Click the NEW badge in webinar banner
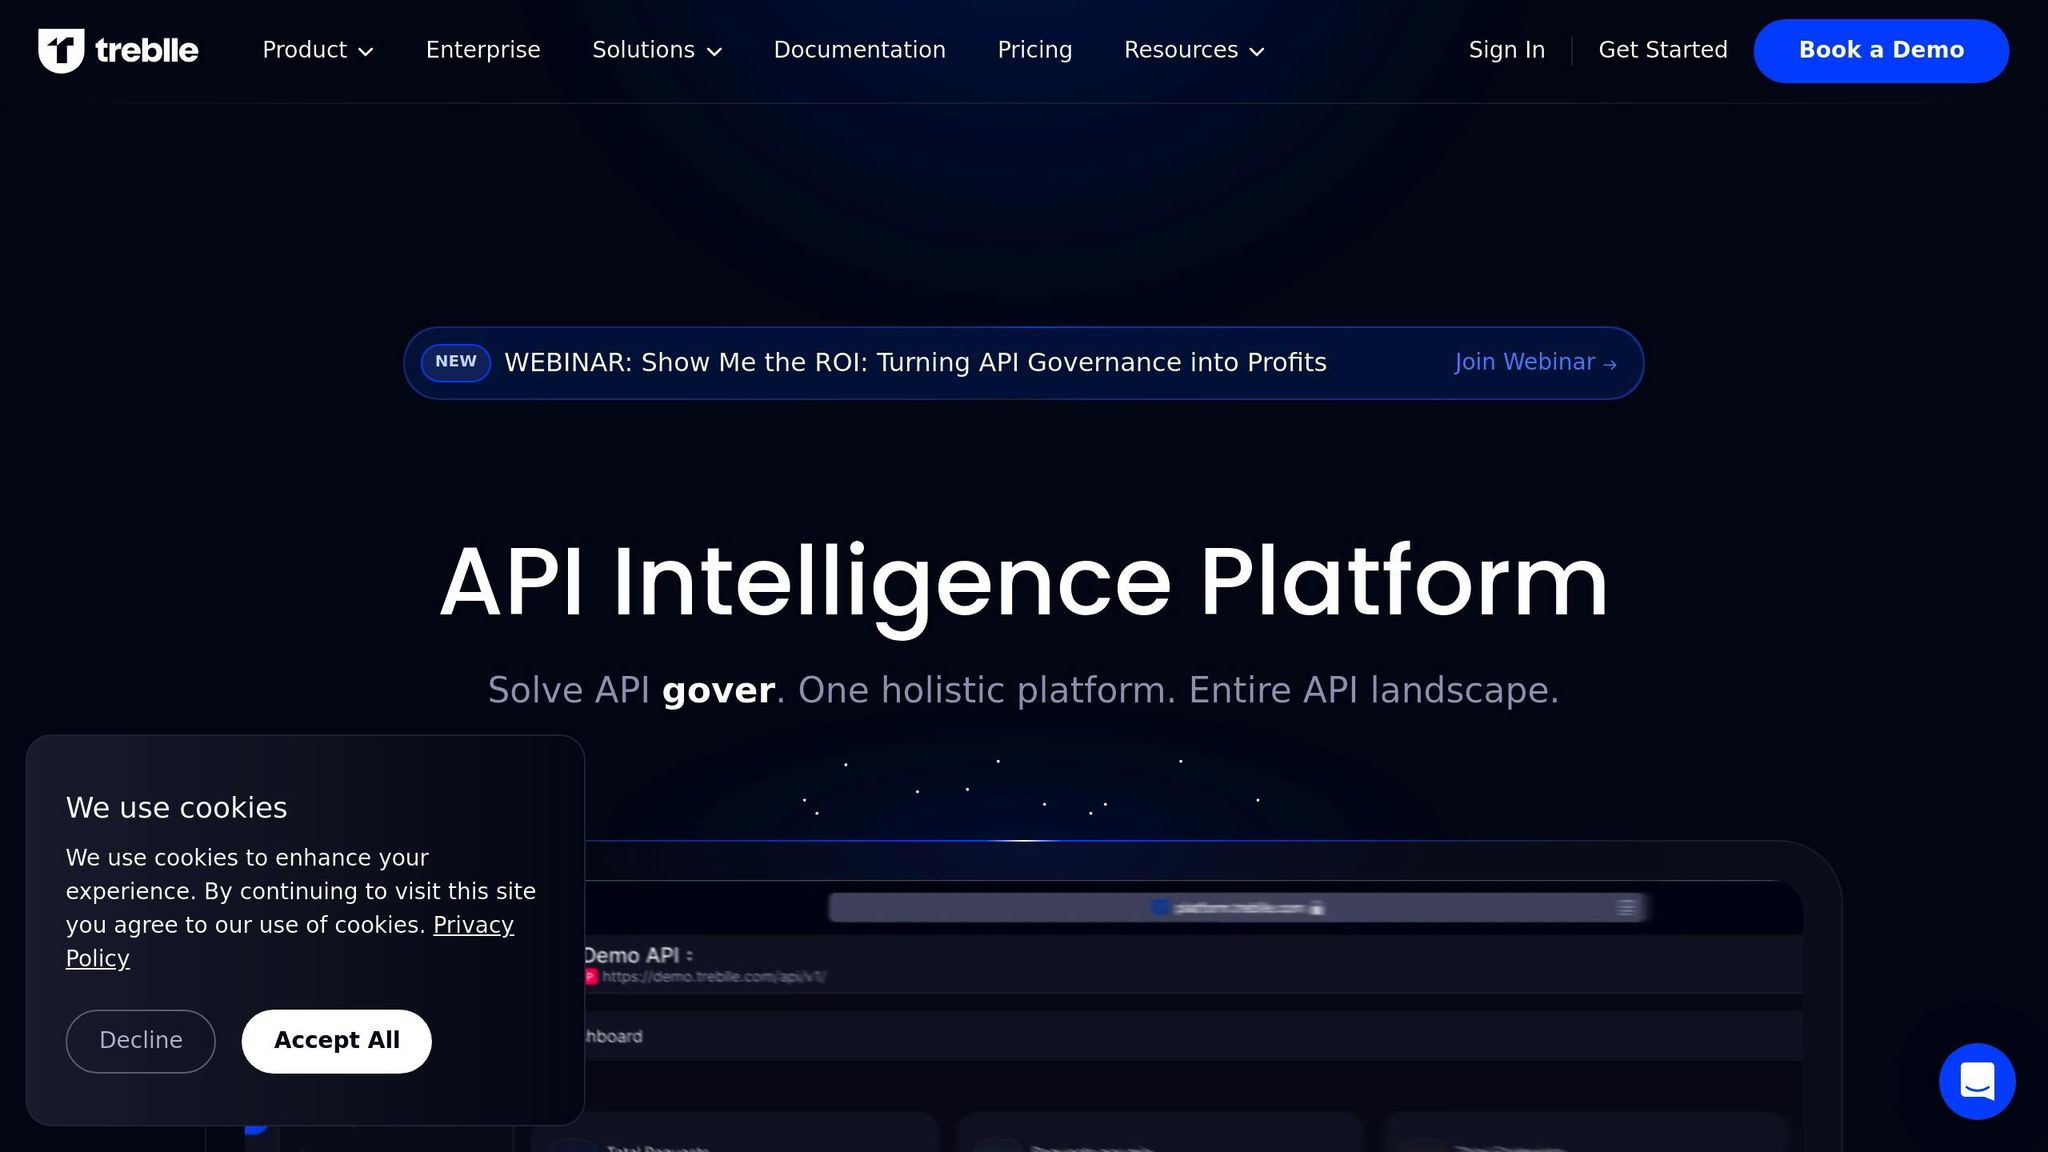Viewport: 2048px width, 1152px height. [455, 362]
